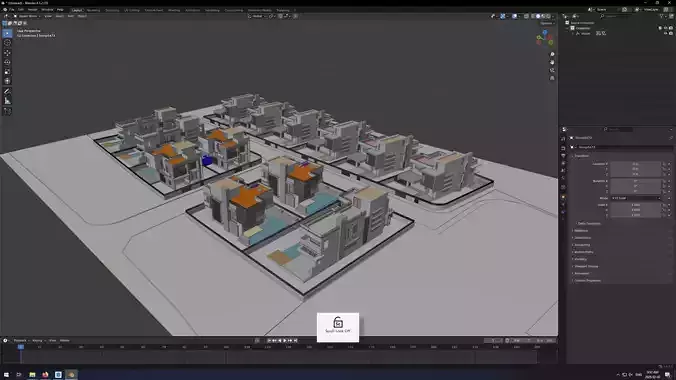Hide the outliner object row's eye icon

666,33
